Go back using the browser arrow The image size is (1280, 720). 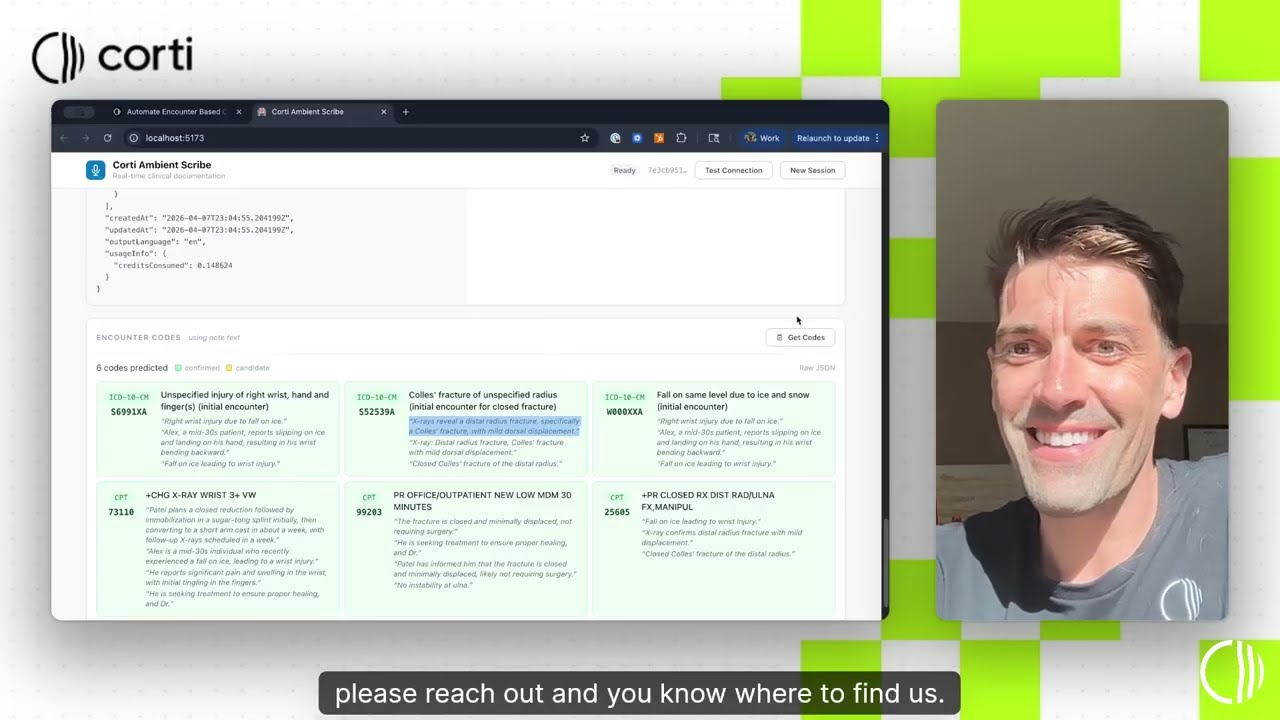click(x=63, y=138)
